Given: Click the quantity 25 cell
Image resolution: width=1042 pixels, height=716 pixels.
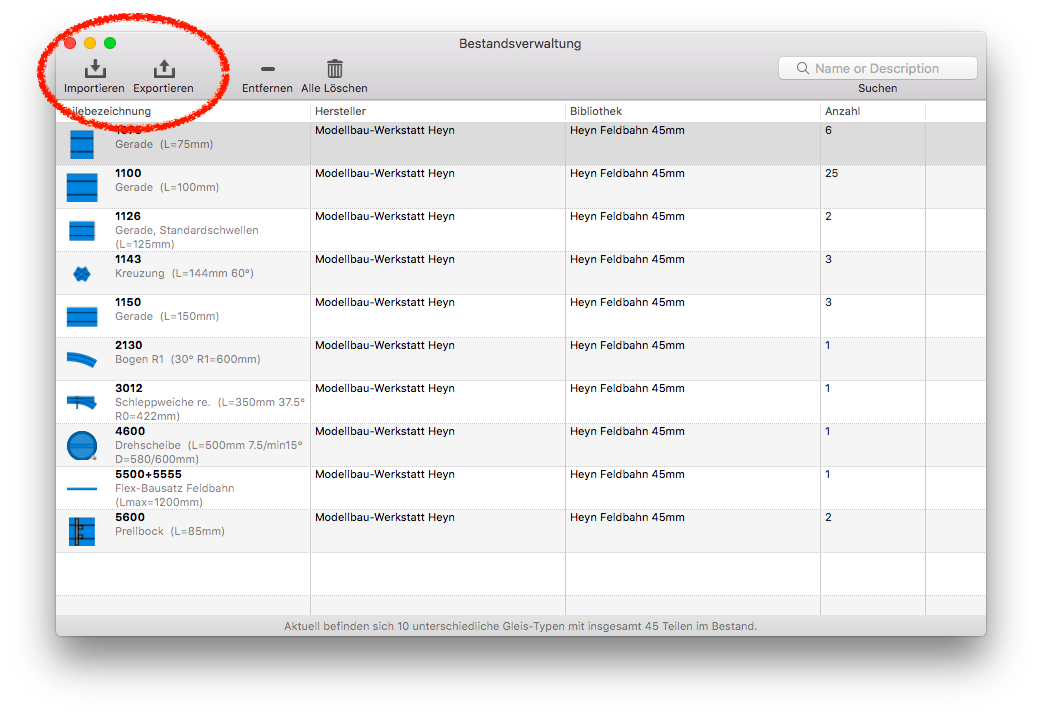Looking at the screenshot, I should [832, 174].
